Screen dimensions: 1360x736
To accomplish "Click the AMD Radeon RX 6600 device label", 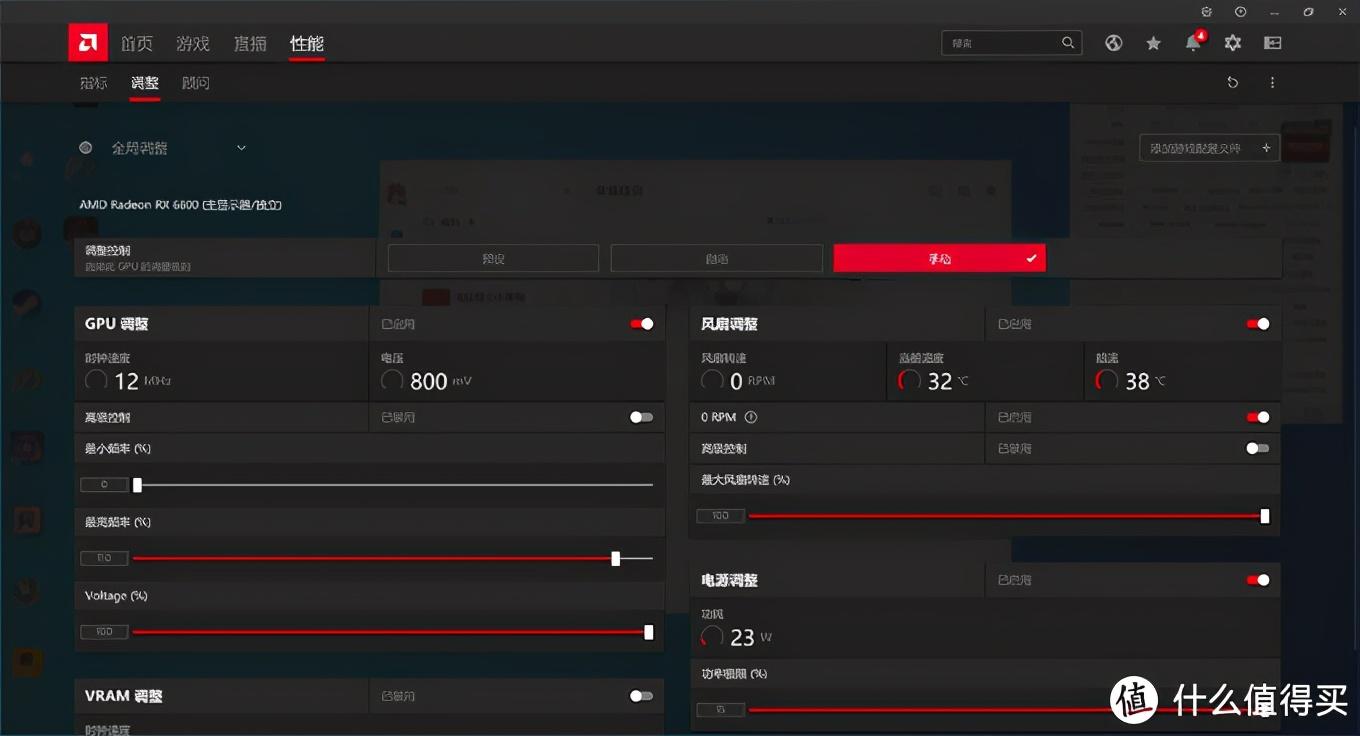I will (181, 205).
